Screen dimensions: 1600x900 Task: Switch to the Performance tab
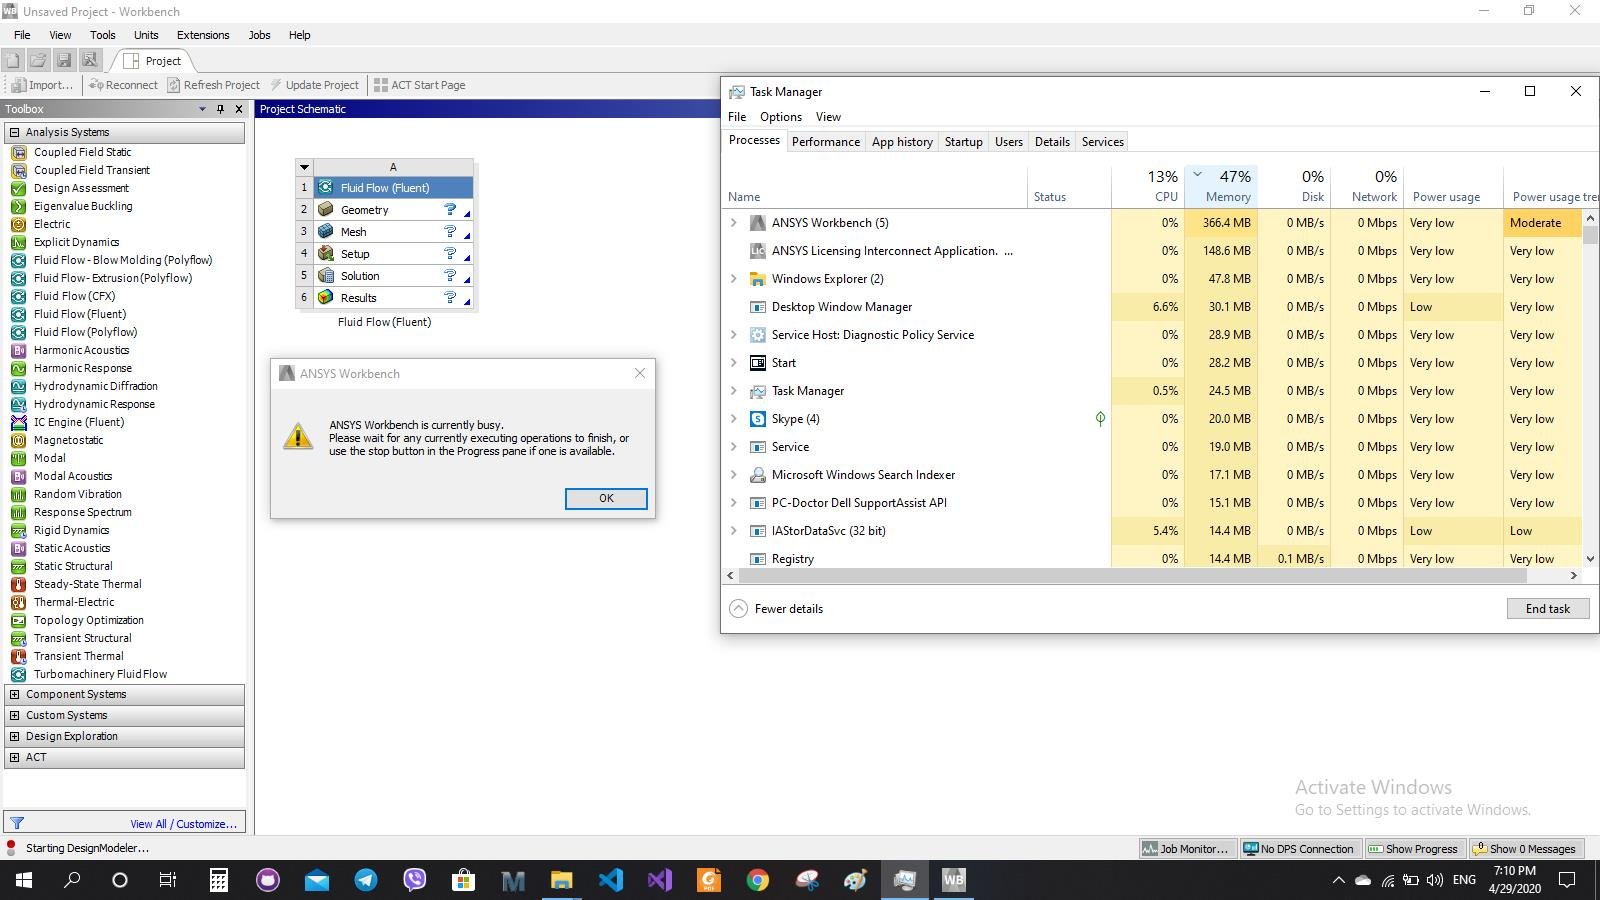(825, 142)
